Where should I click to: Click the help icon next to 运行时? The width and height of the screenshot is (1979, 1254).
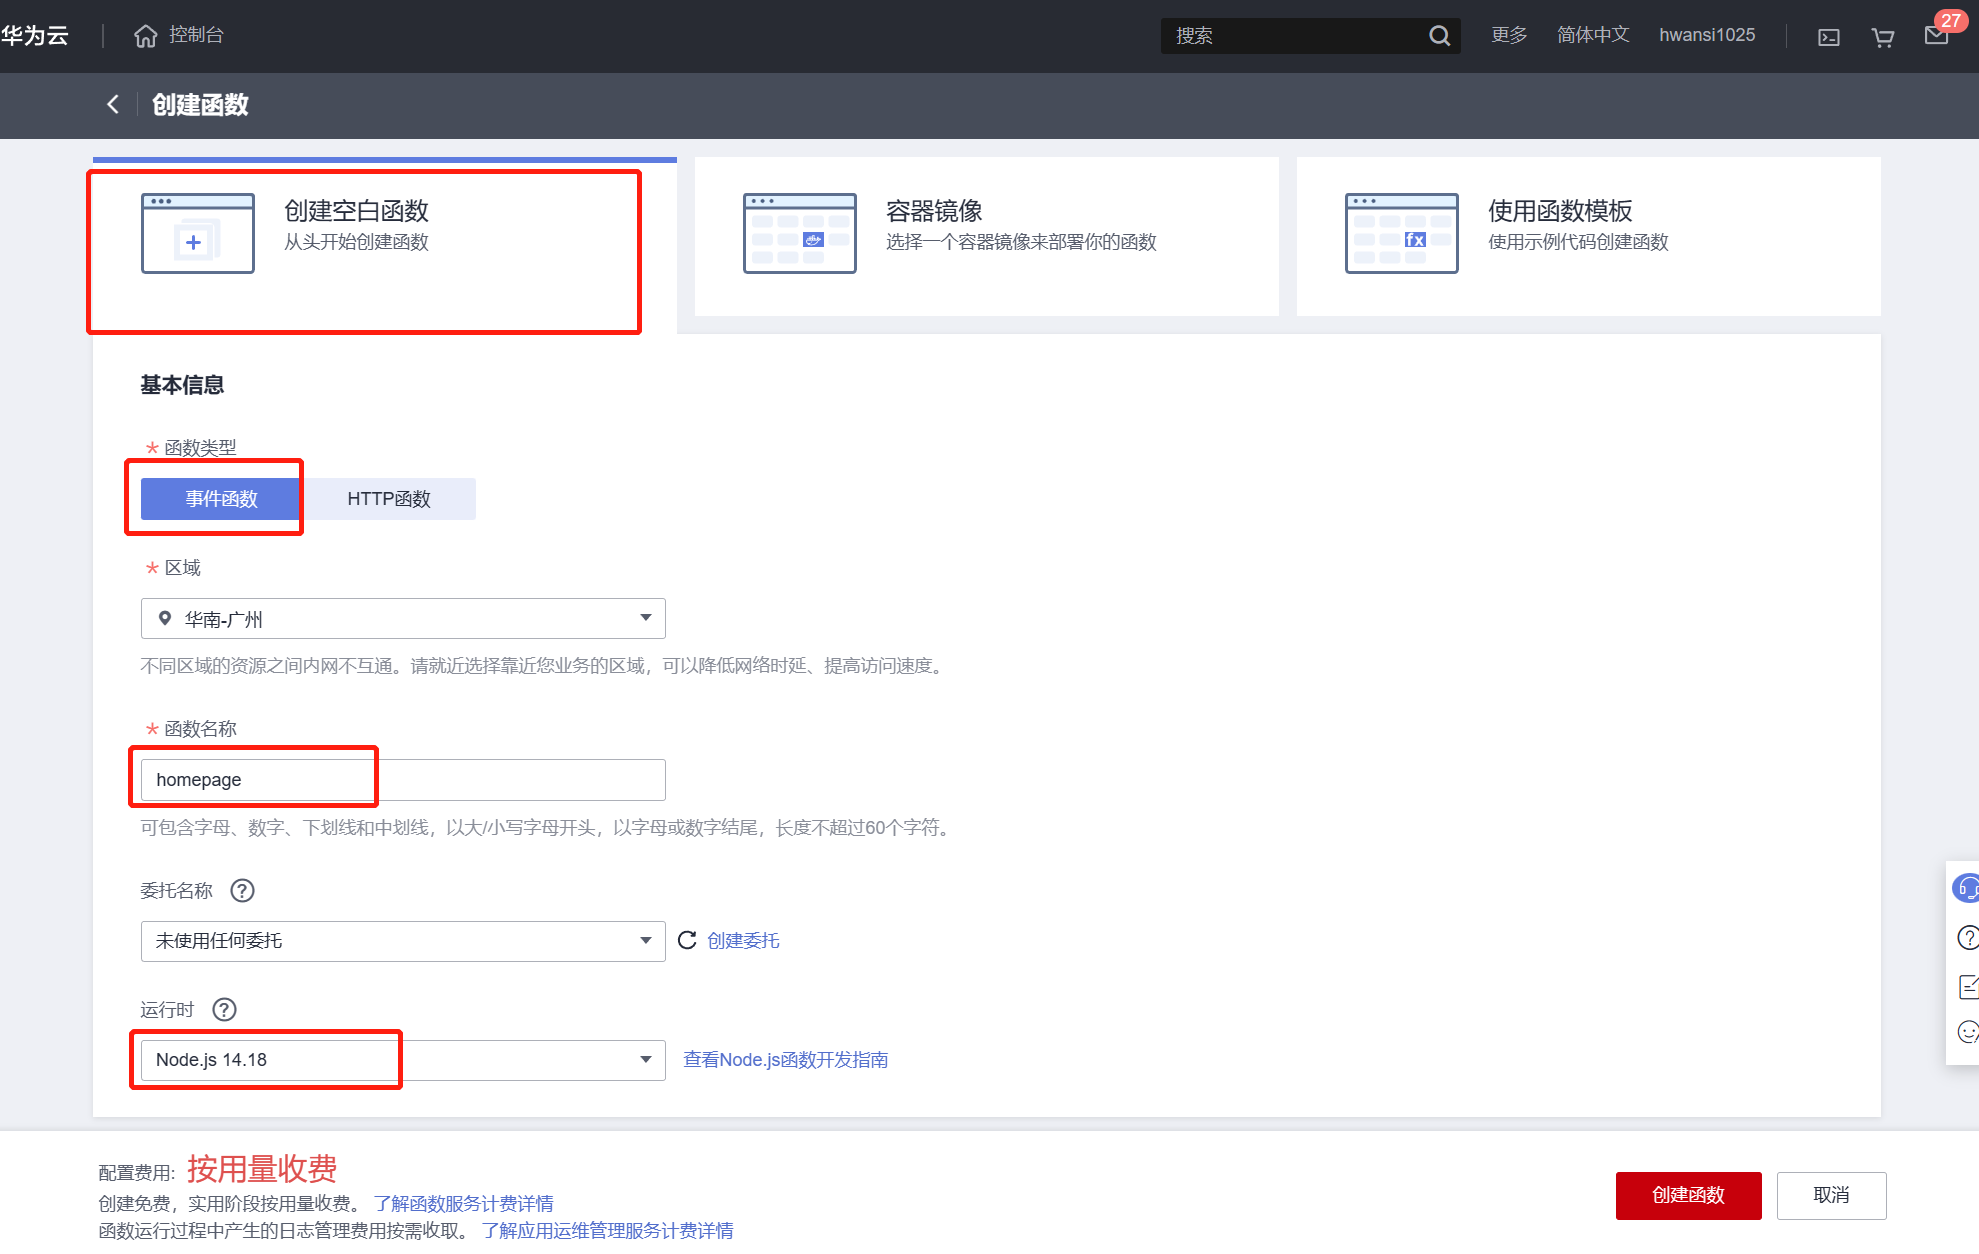[x=224, y=1009]
